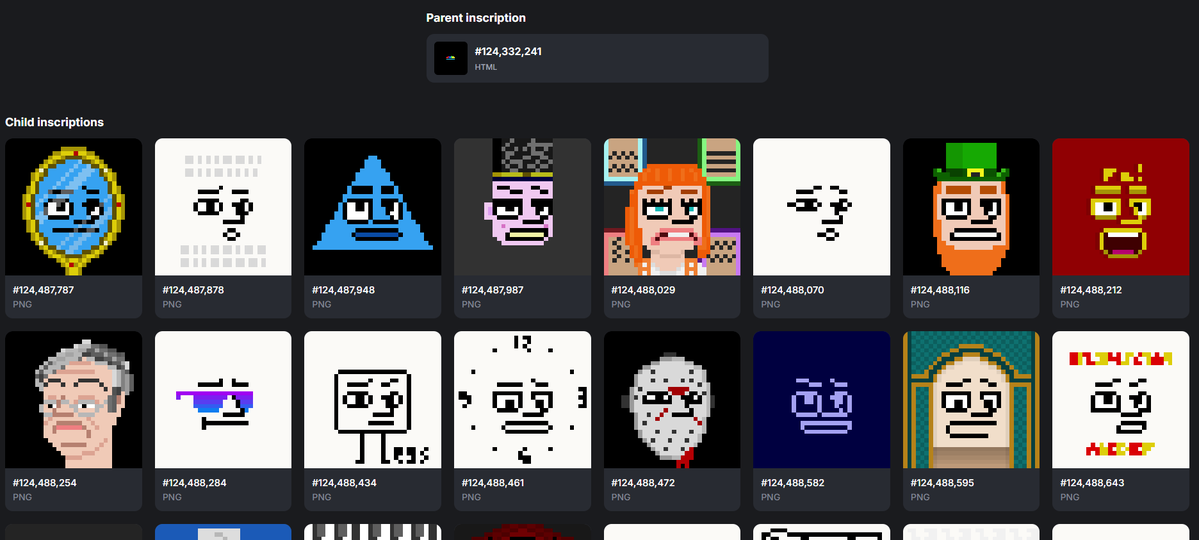Image resolution: width=1199 pixels, height=540 pixels.
Task: Open the pink face with crown #124,487,987
Action: point(522,207)
